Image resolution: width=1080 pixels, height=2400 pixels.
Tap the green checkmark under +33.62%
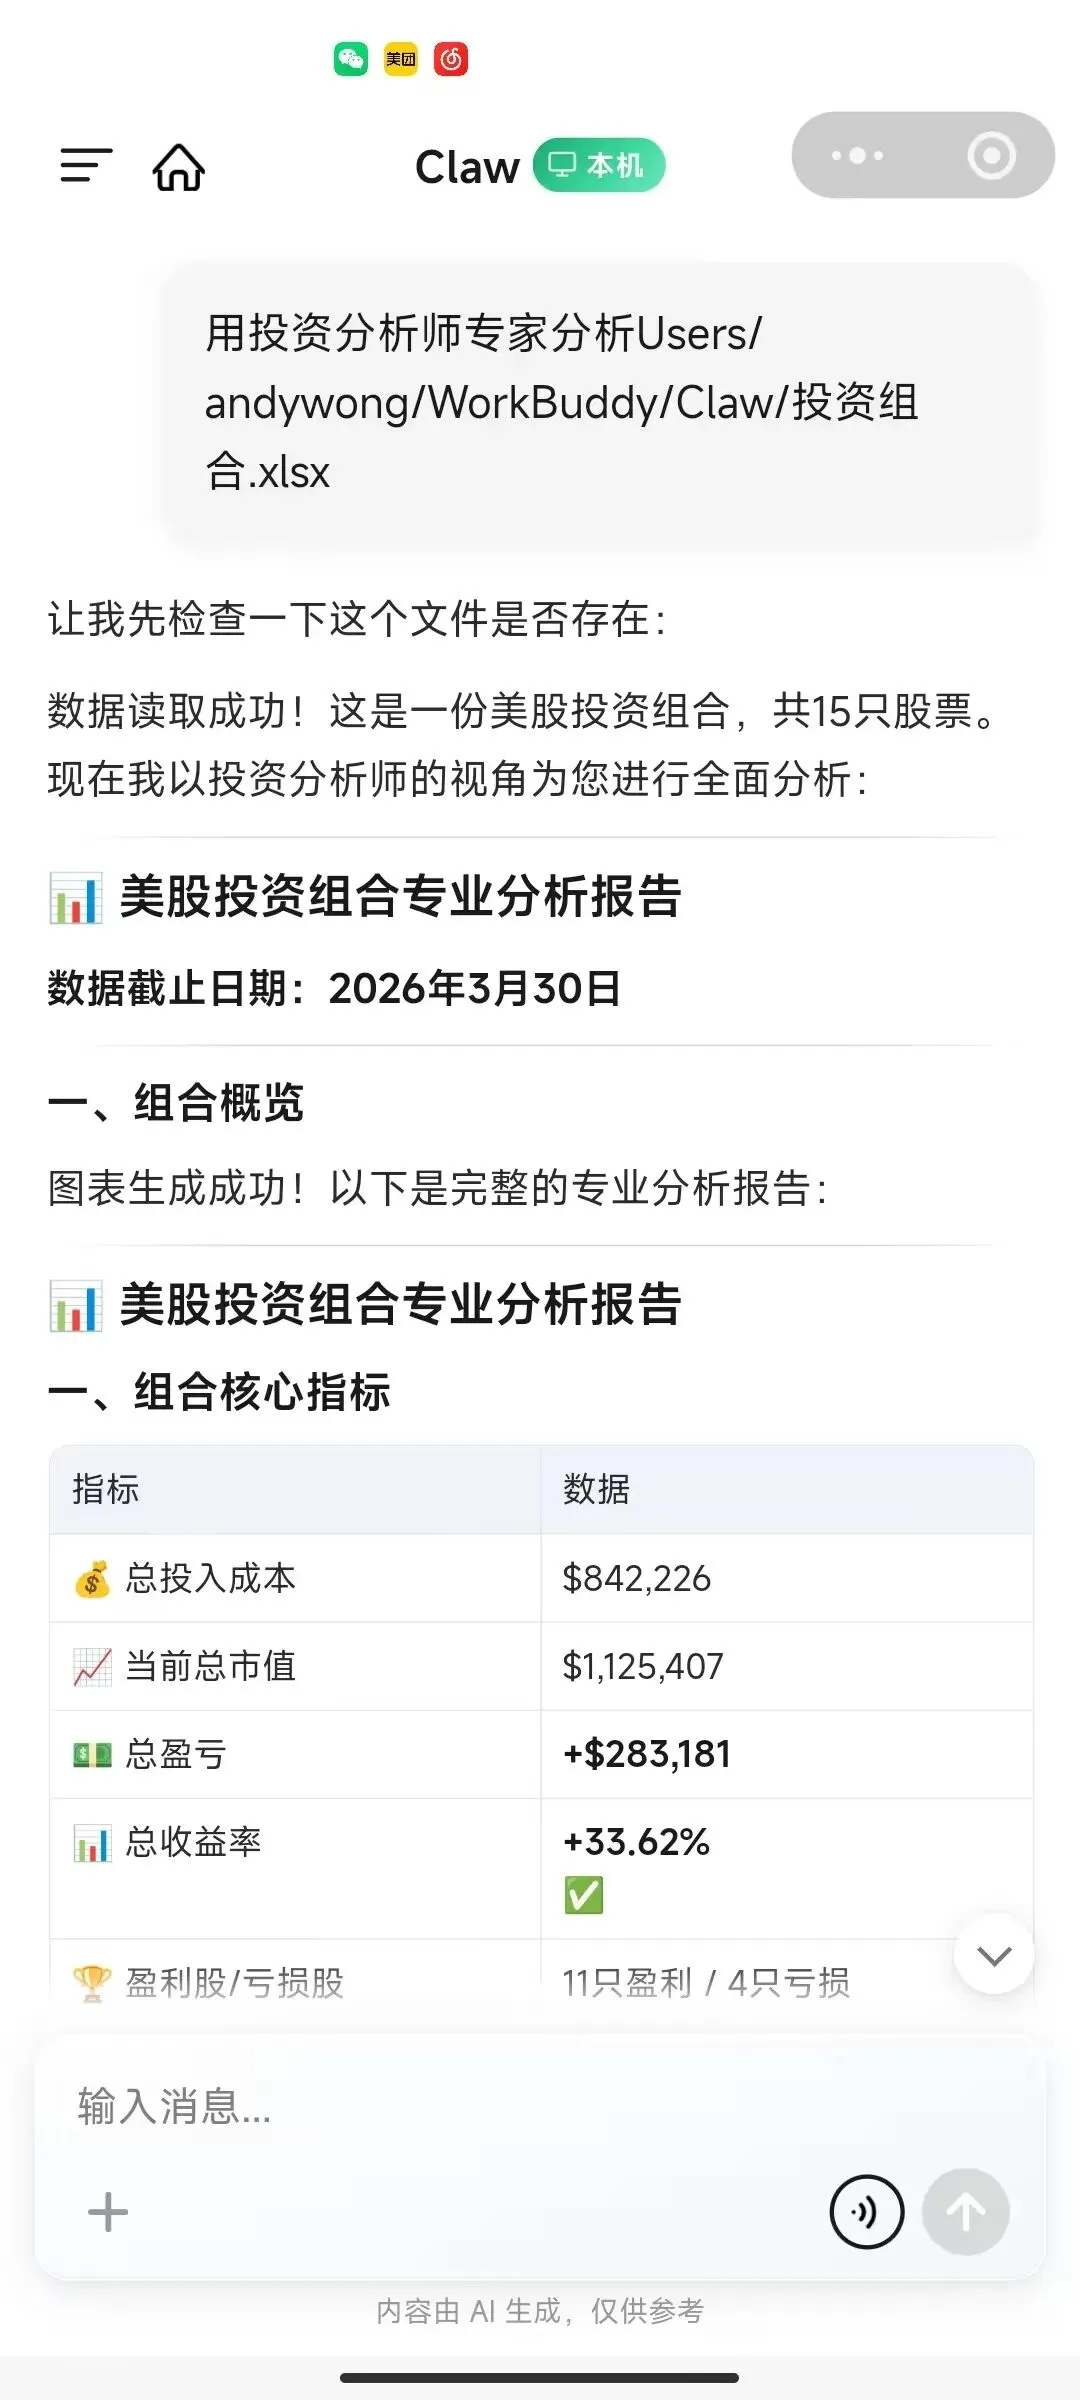pyautogui.click(x=584, y=1895)
